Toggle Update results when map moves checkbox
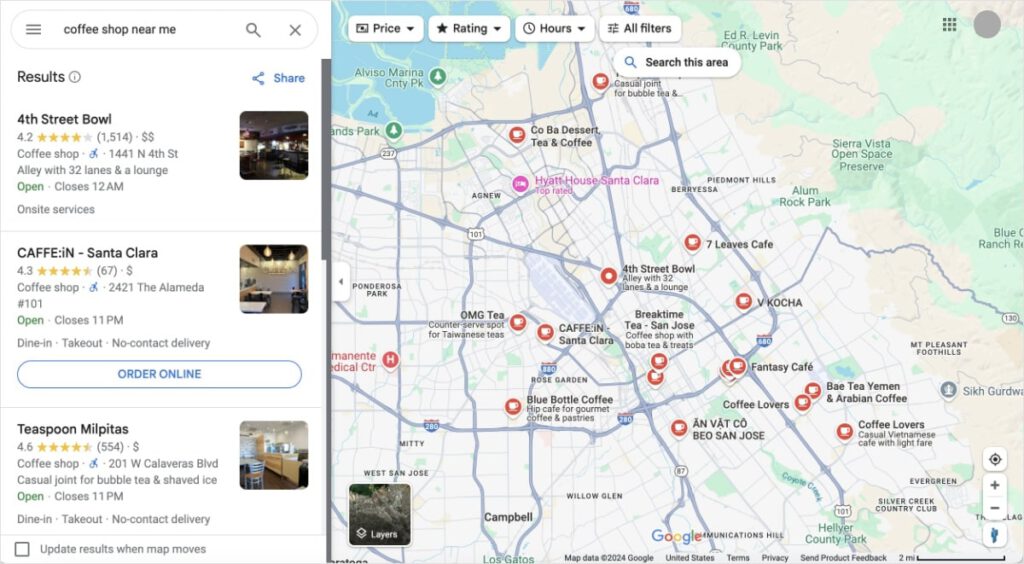This screenshot has height=564, width=1024. tap(22, 549)
